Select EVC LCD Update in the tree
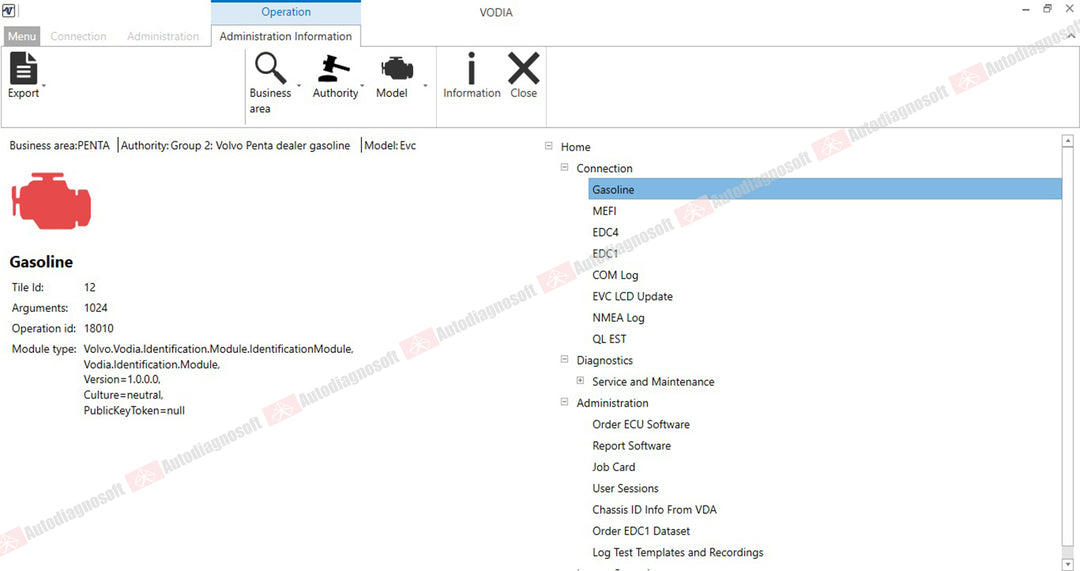1080x571 pixels. tap(632, 296)
